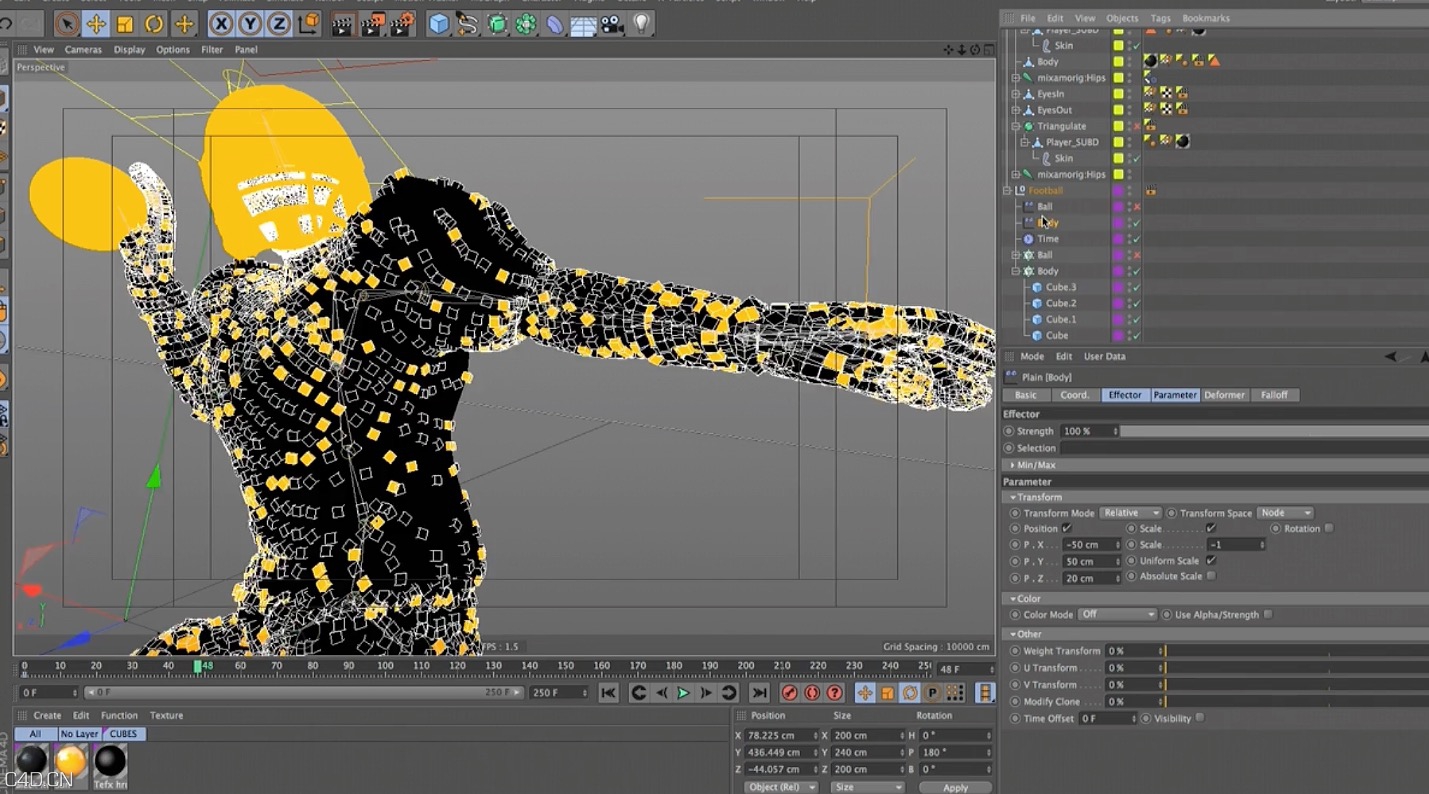Open the Color Mode dropdown set to Off
1429x794 pixels.
tap(1117, 614)
